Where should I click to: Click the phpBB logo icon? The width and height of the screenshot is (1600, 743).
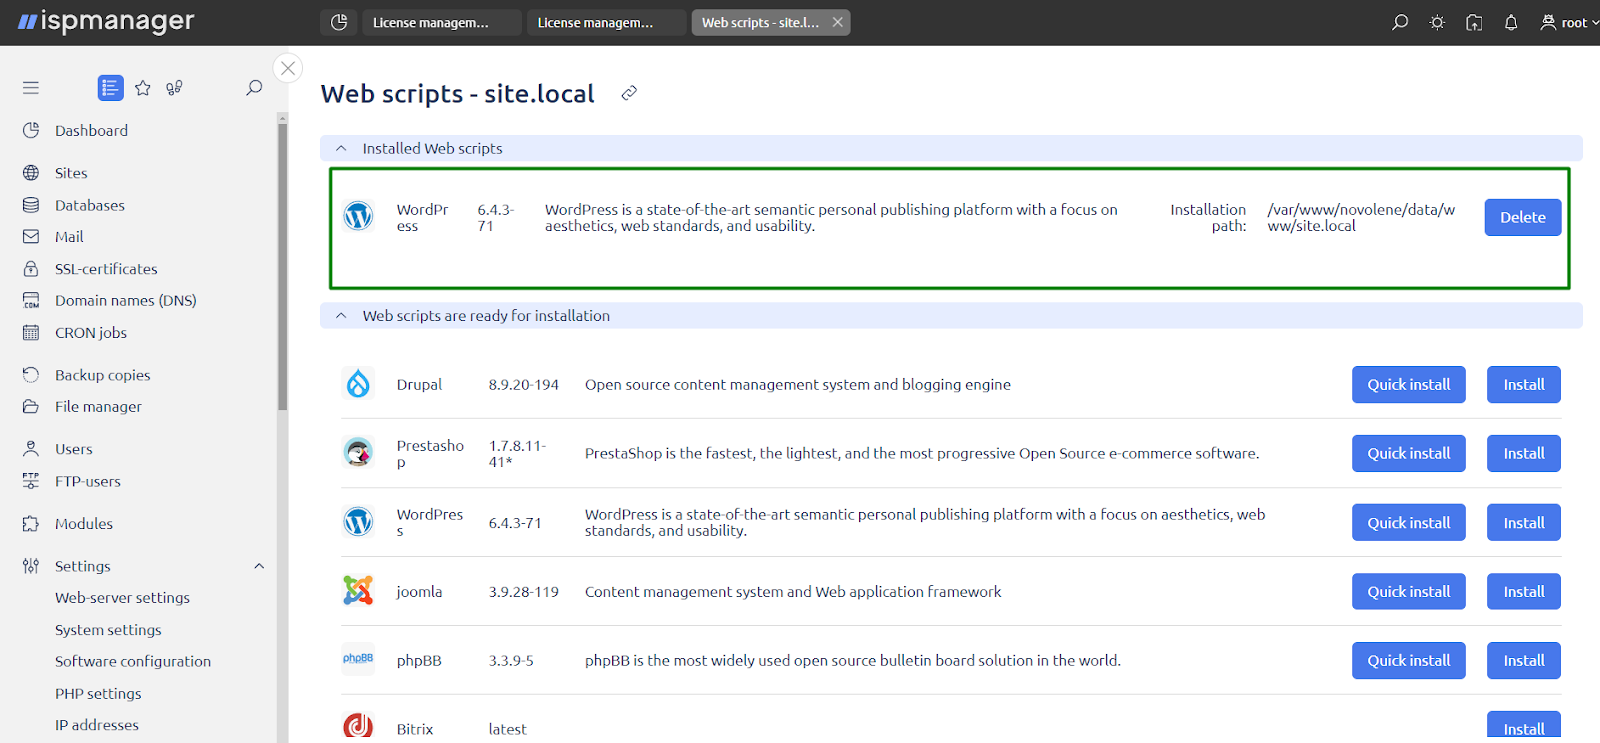[358, 659]
